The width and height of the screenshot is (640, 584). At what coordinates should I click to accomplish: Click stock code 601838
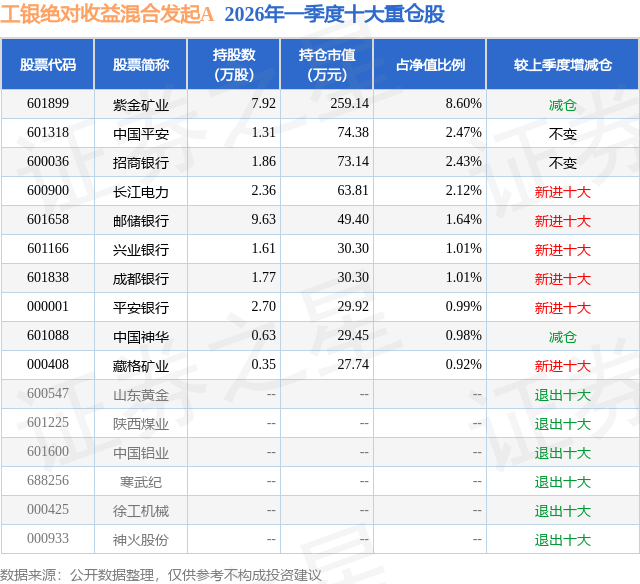point(48,278)
